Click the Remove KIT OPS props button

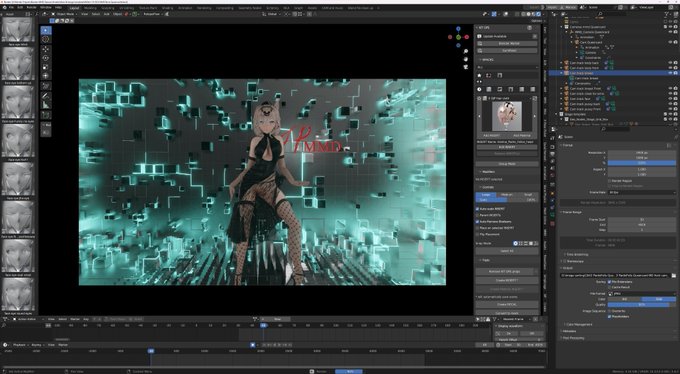(504, 271)
